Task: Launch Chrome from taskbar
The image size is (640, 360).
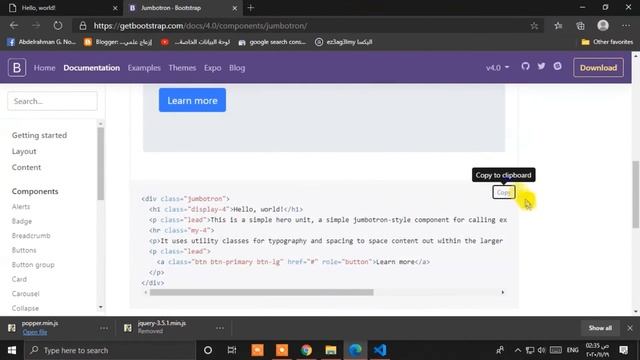Action: click(x=306, y=350)
